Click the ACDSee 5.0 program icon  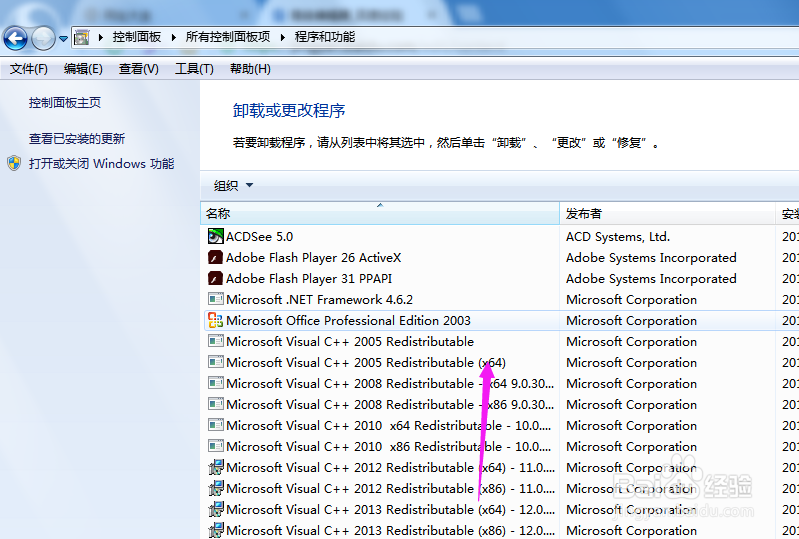tap(216, 236)
